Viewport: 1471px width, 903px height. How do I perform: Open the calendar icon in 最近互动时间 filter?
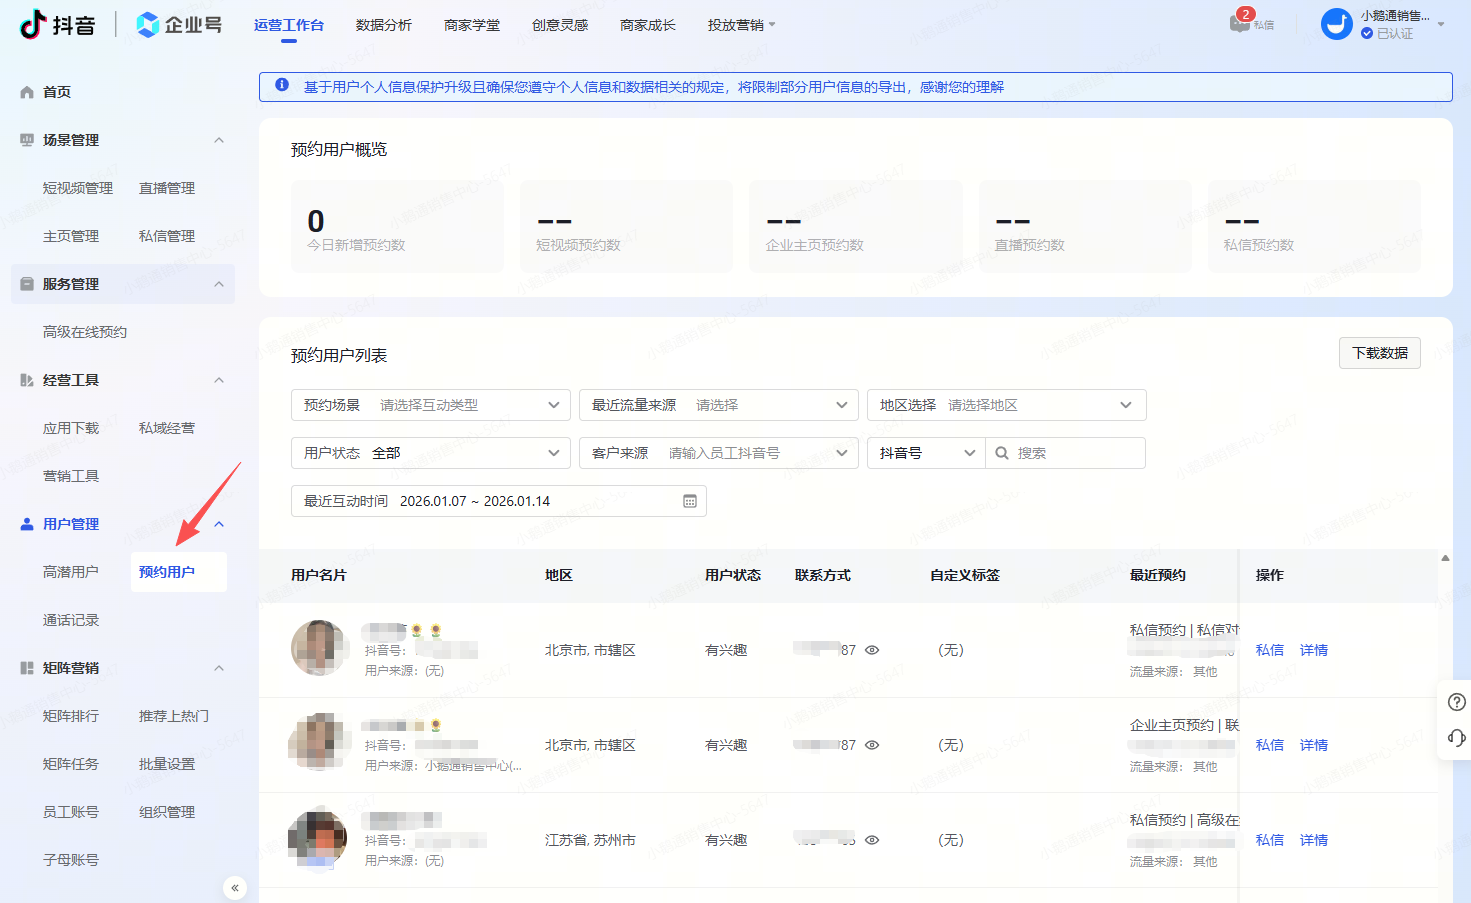tap(689, 501)
